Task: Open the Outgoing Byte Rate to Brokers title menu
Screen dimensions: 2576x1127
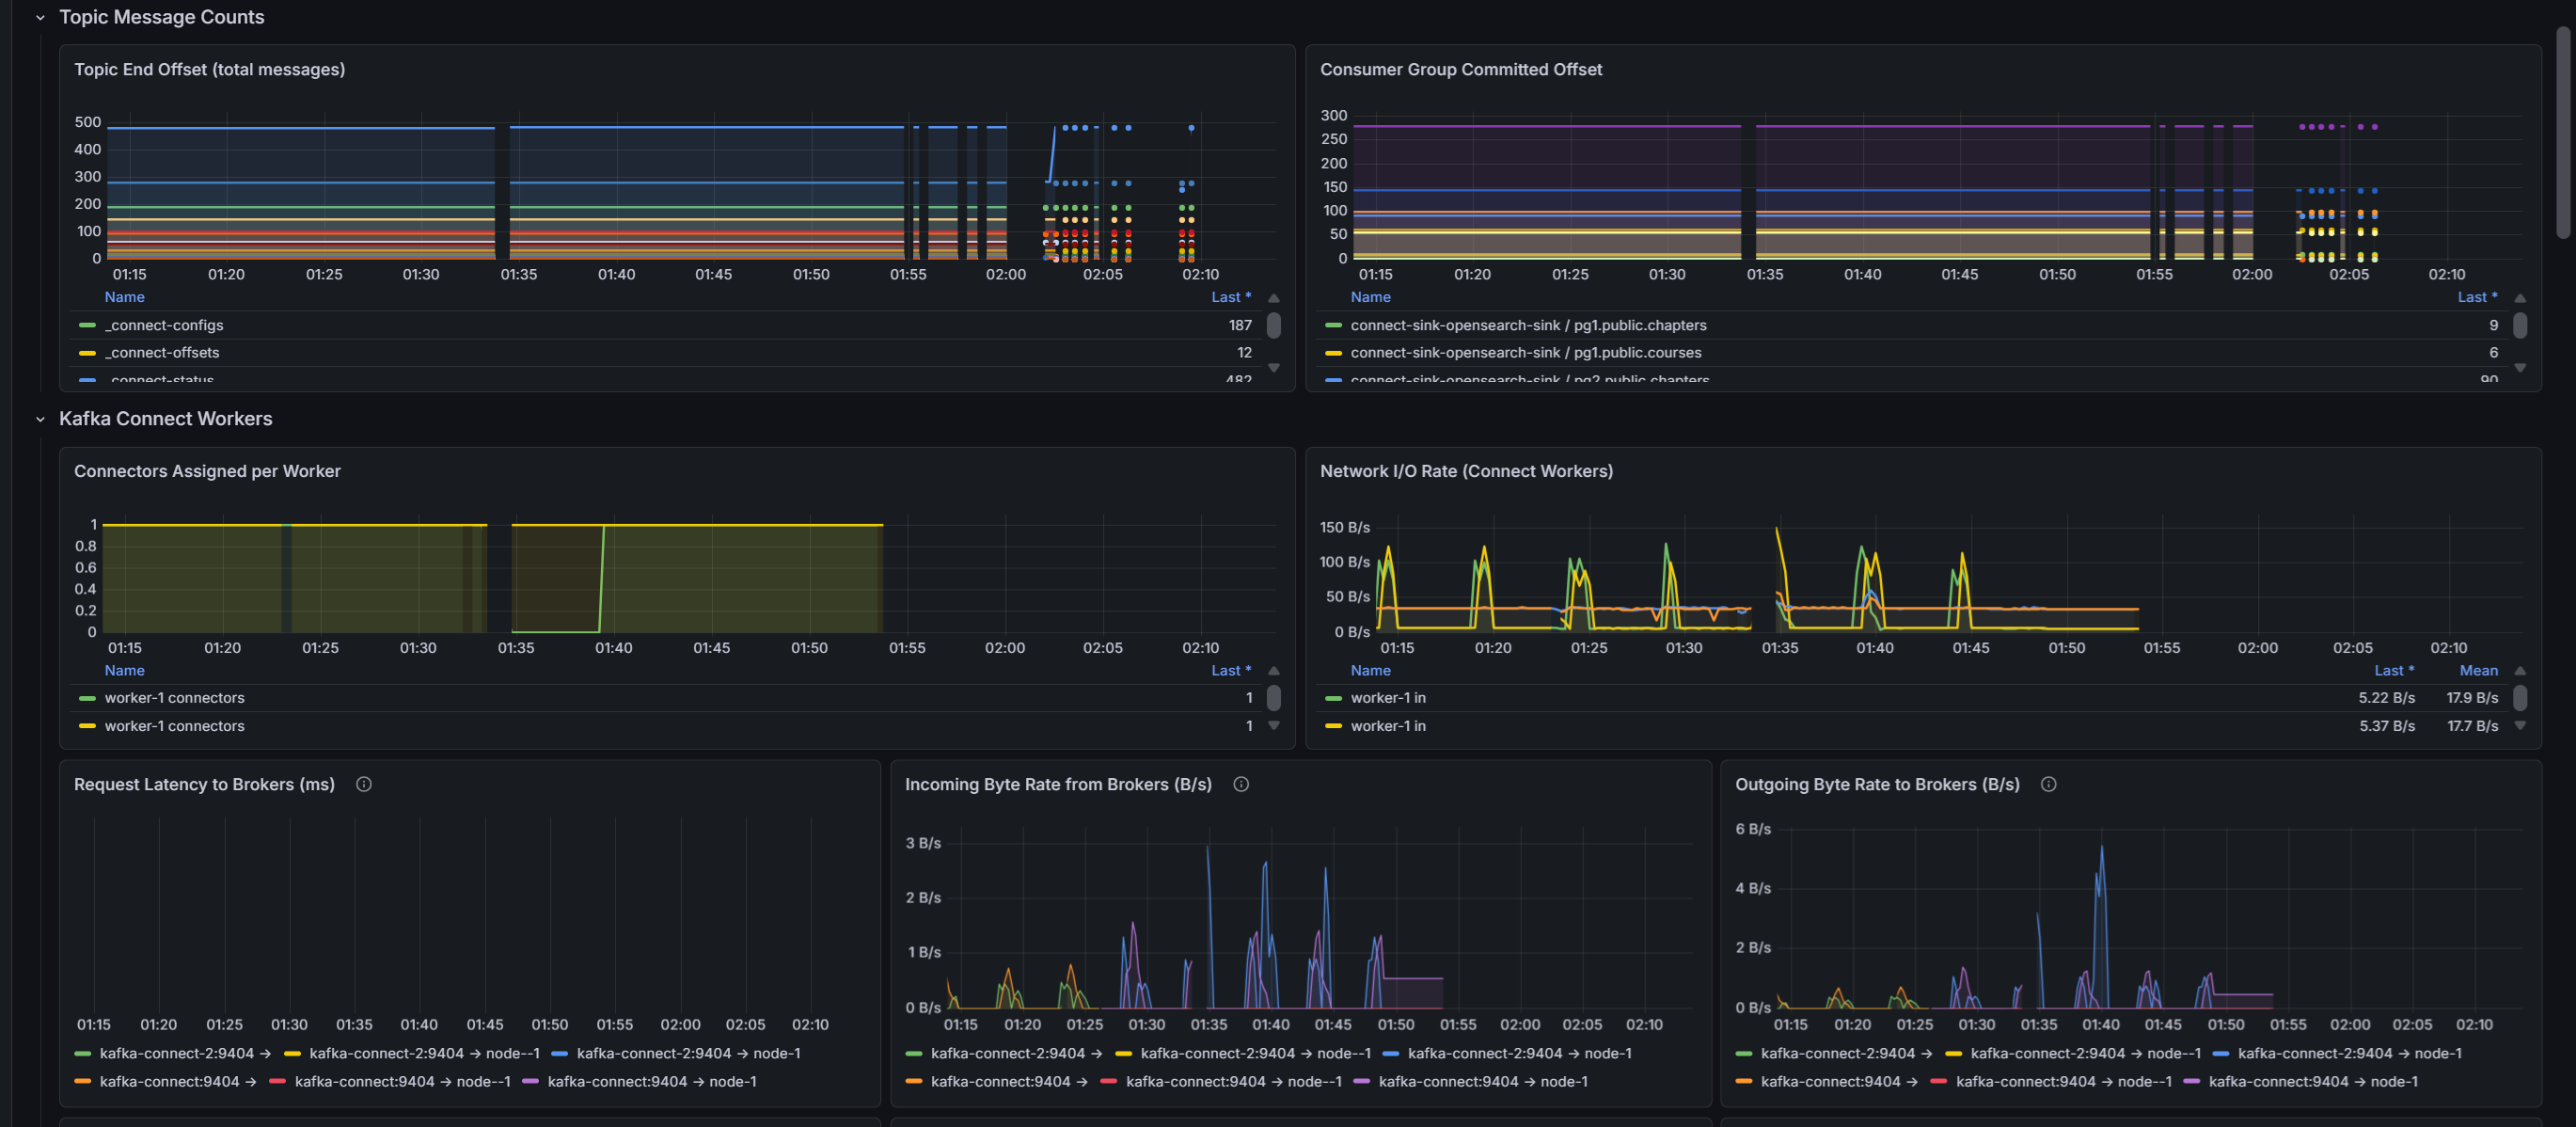Action: coord(1877,785)
